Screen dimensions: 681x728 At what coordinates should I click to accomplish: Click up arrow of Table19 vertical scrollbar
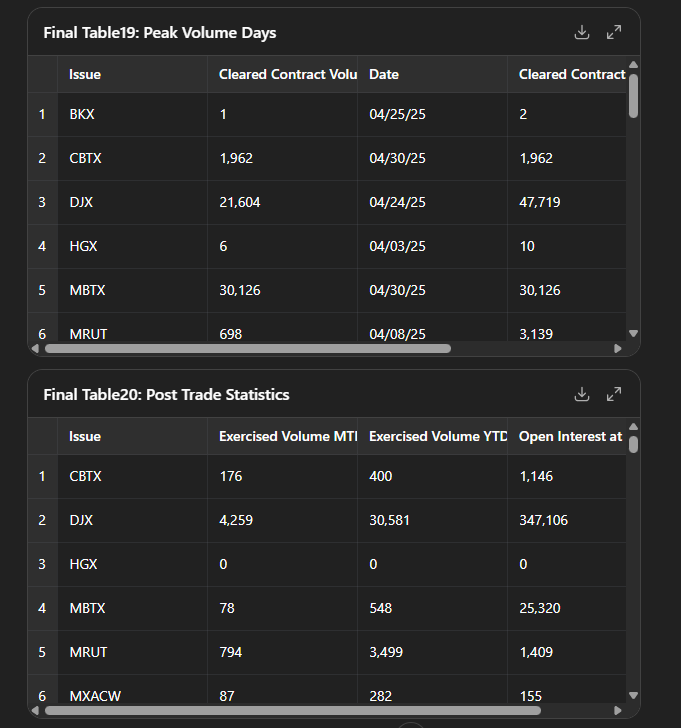click(x=633, y=65)
